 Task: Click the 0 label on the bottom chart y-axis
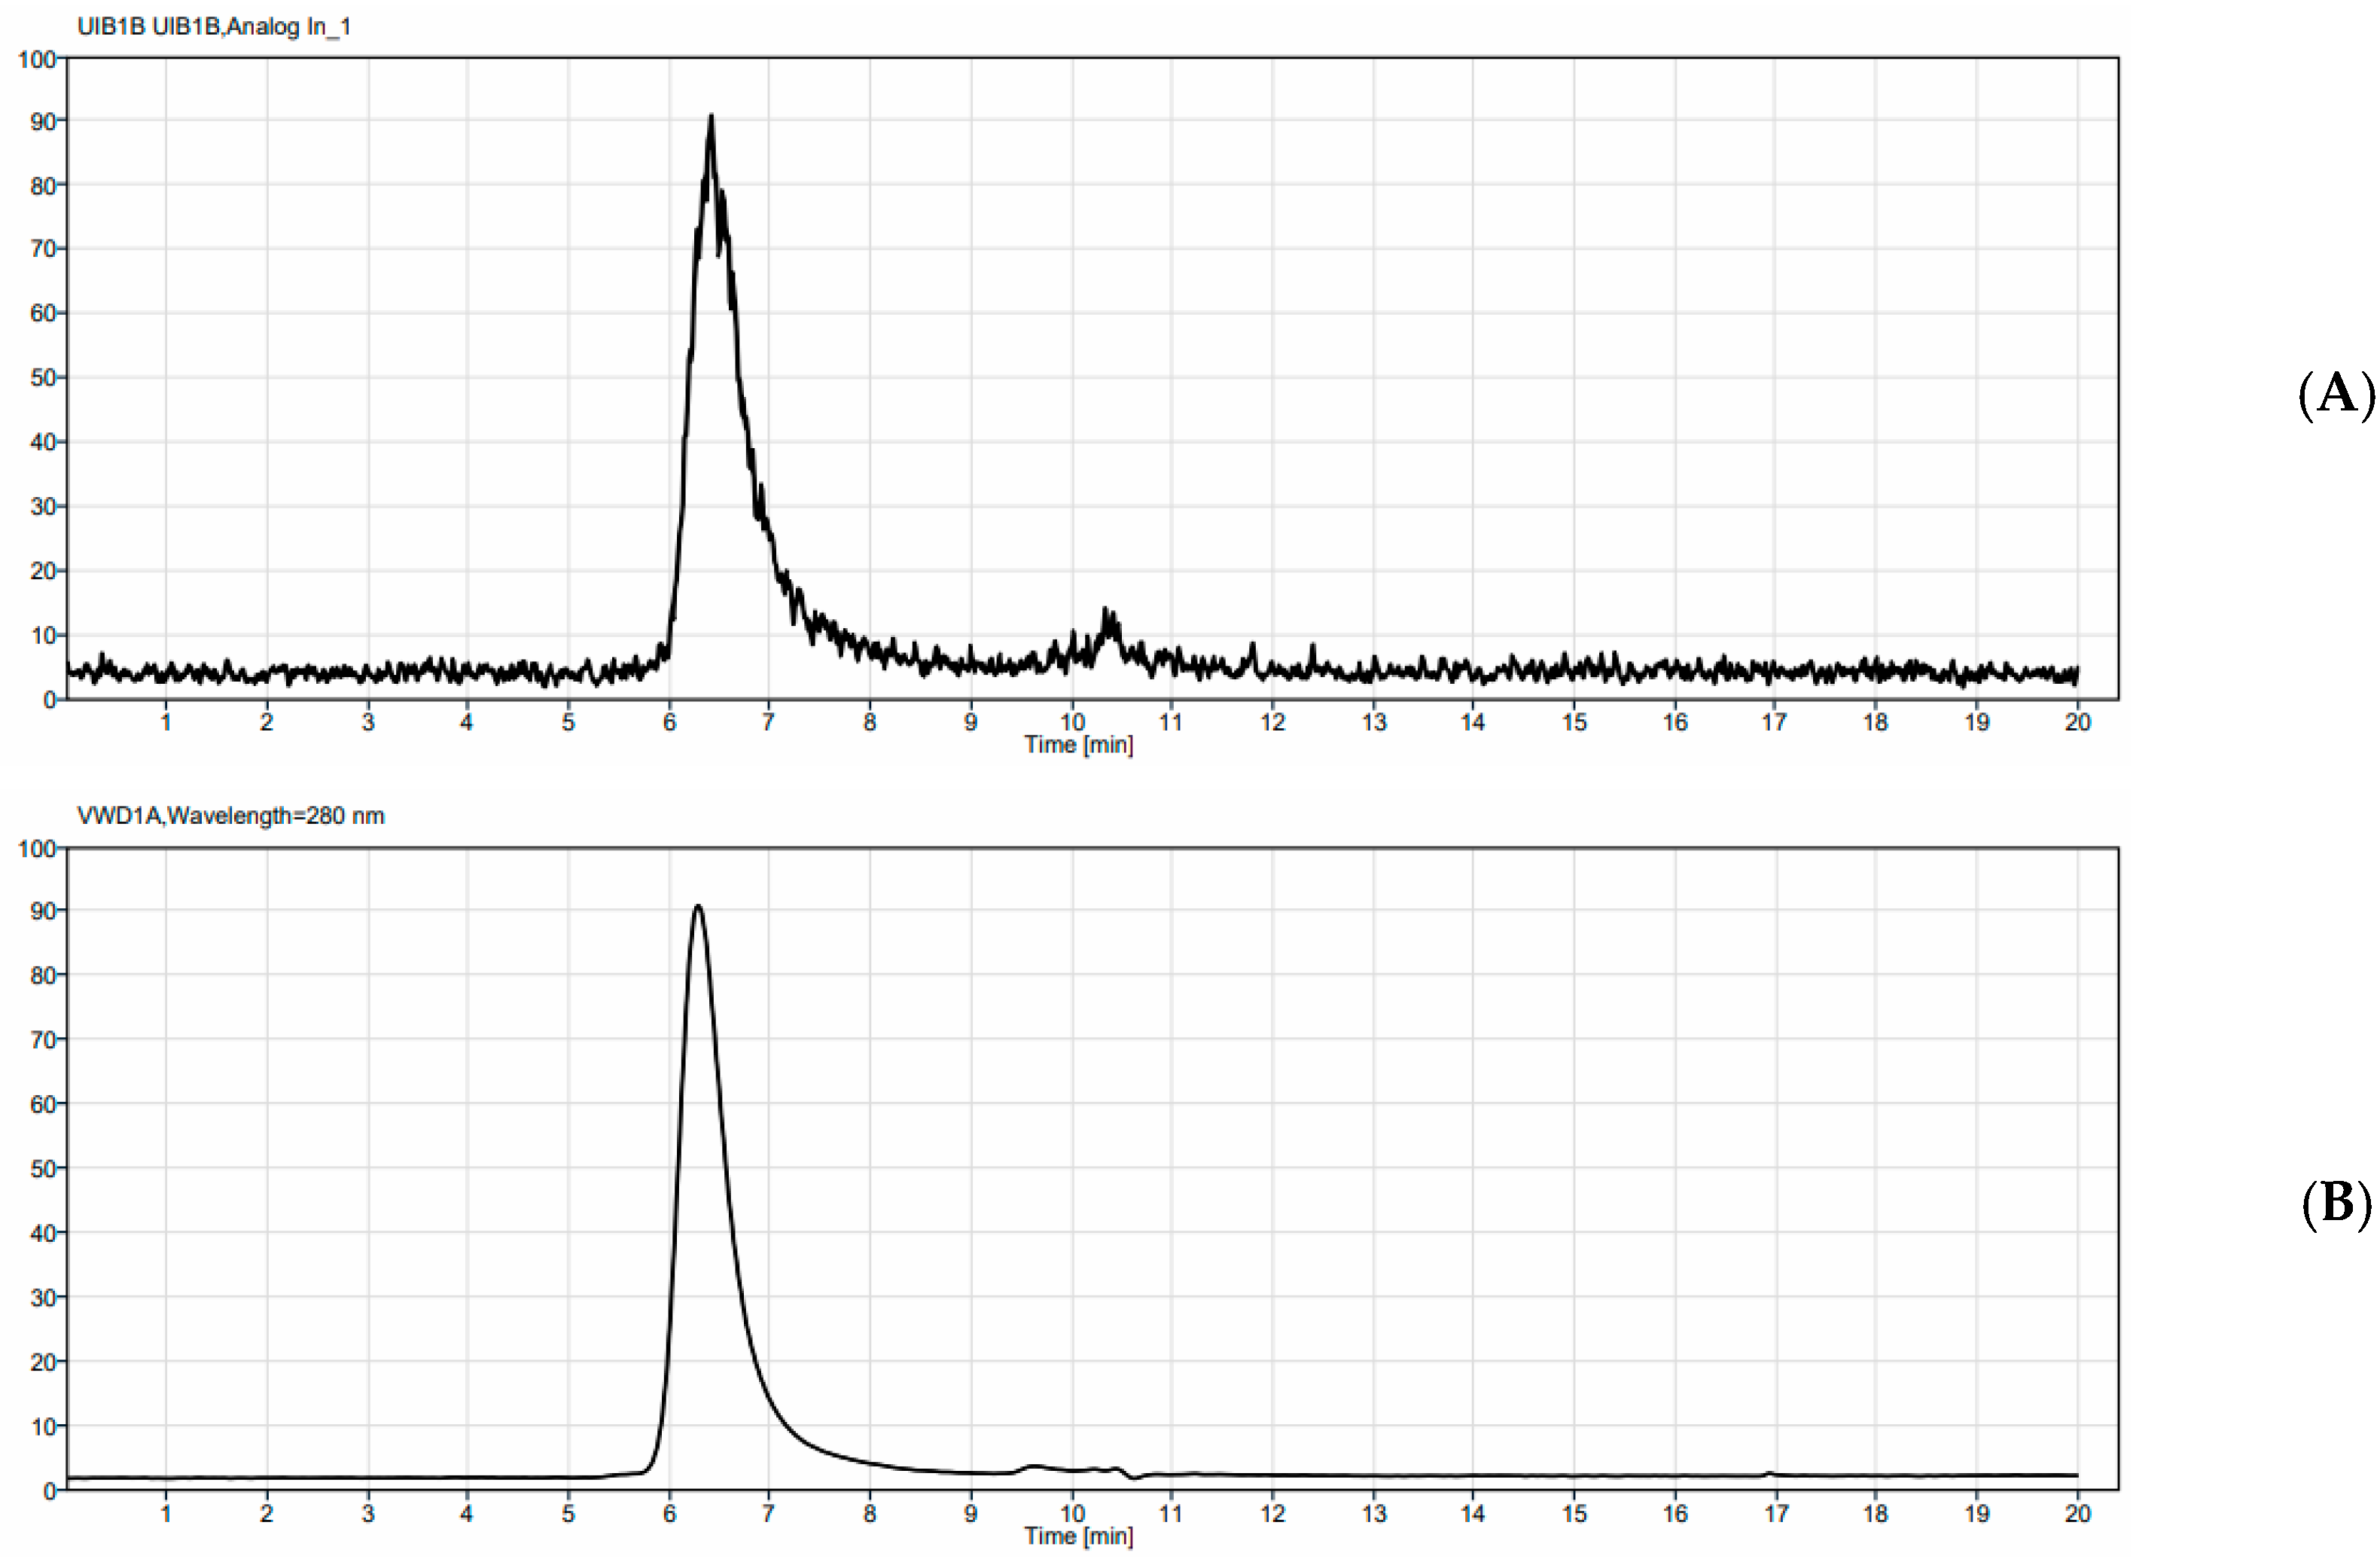point(49,1492)
